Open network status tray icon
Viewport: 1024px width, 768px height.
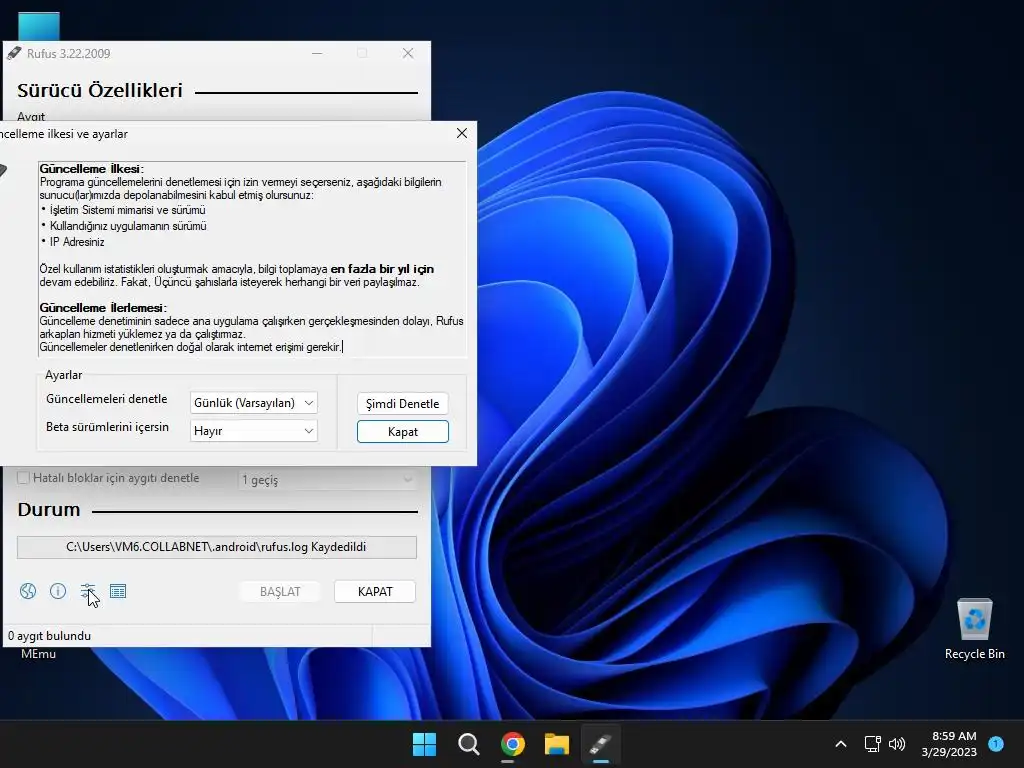[872, 744]
